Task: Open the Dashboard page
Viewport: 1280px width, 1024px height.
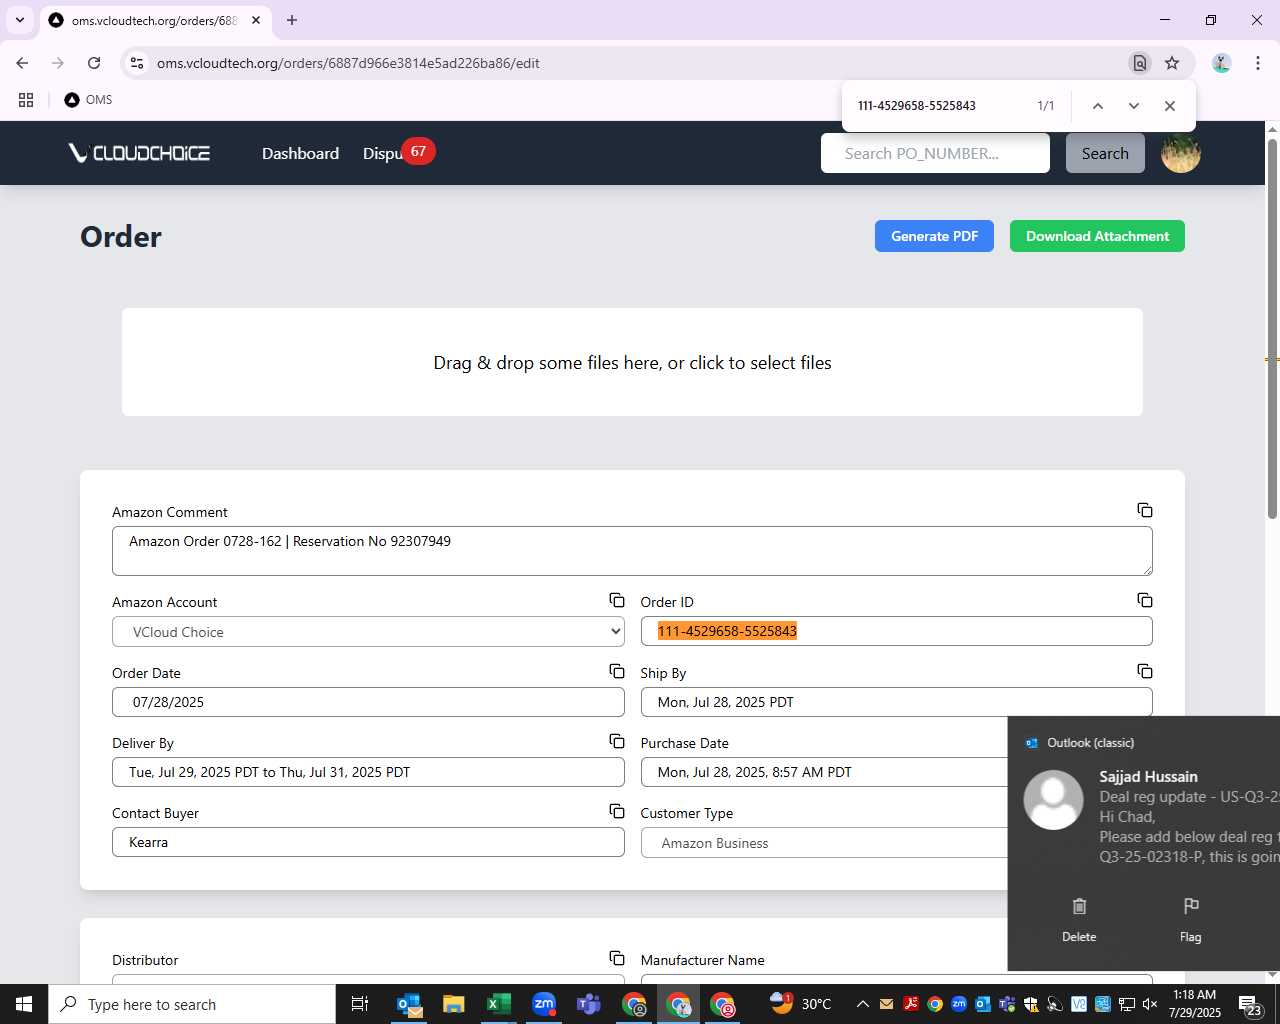Action: [300, 153]
